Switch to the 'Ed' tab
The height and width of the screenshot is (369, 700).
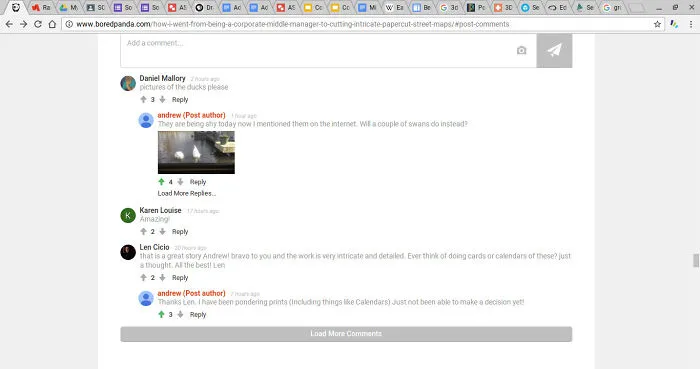click(x=558, y=8)
